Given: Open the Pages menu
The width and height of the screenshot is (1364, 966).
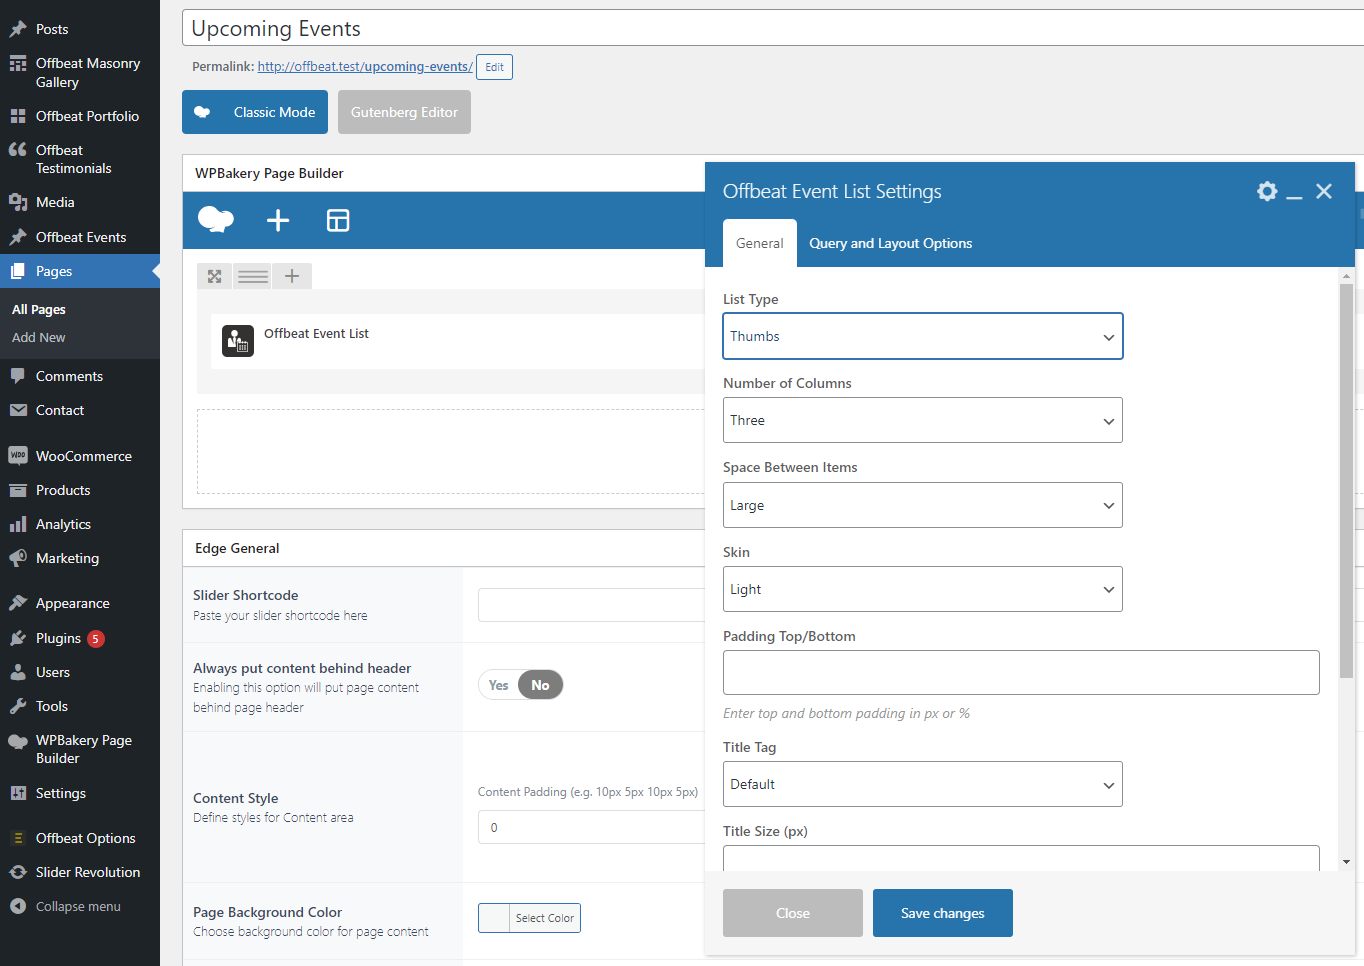Looking at the screenshot, I should [x=80, y=271].
